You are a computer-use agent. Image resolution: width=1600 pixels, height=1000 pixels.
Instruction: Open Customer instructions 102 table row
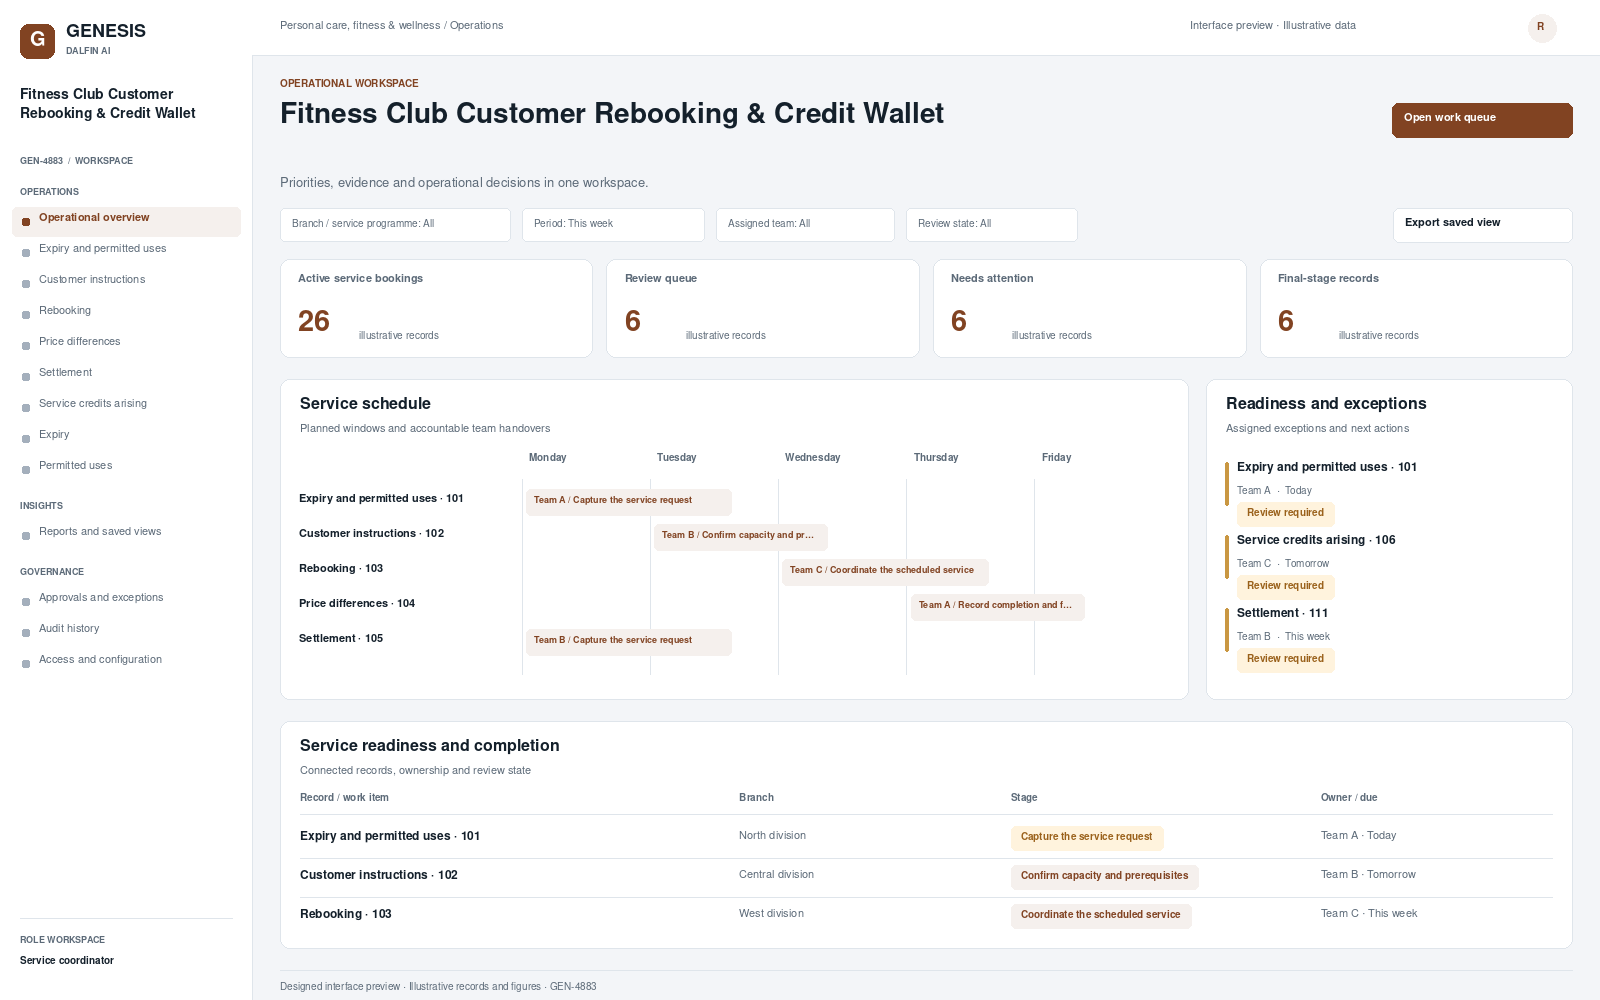click(926, 876)
